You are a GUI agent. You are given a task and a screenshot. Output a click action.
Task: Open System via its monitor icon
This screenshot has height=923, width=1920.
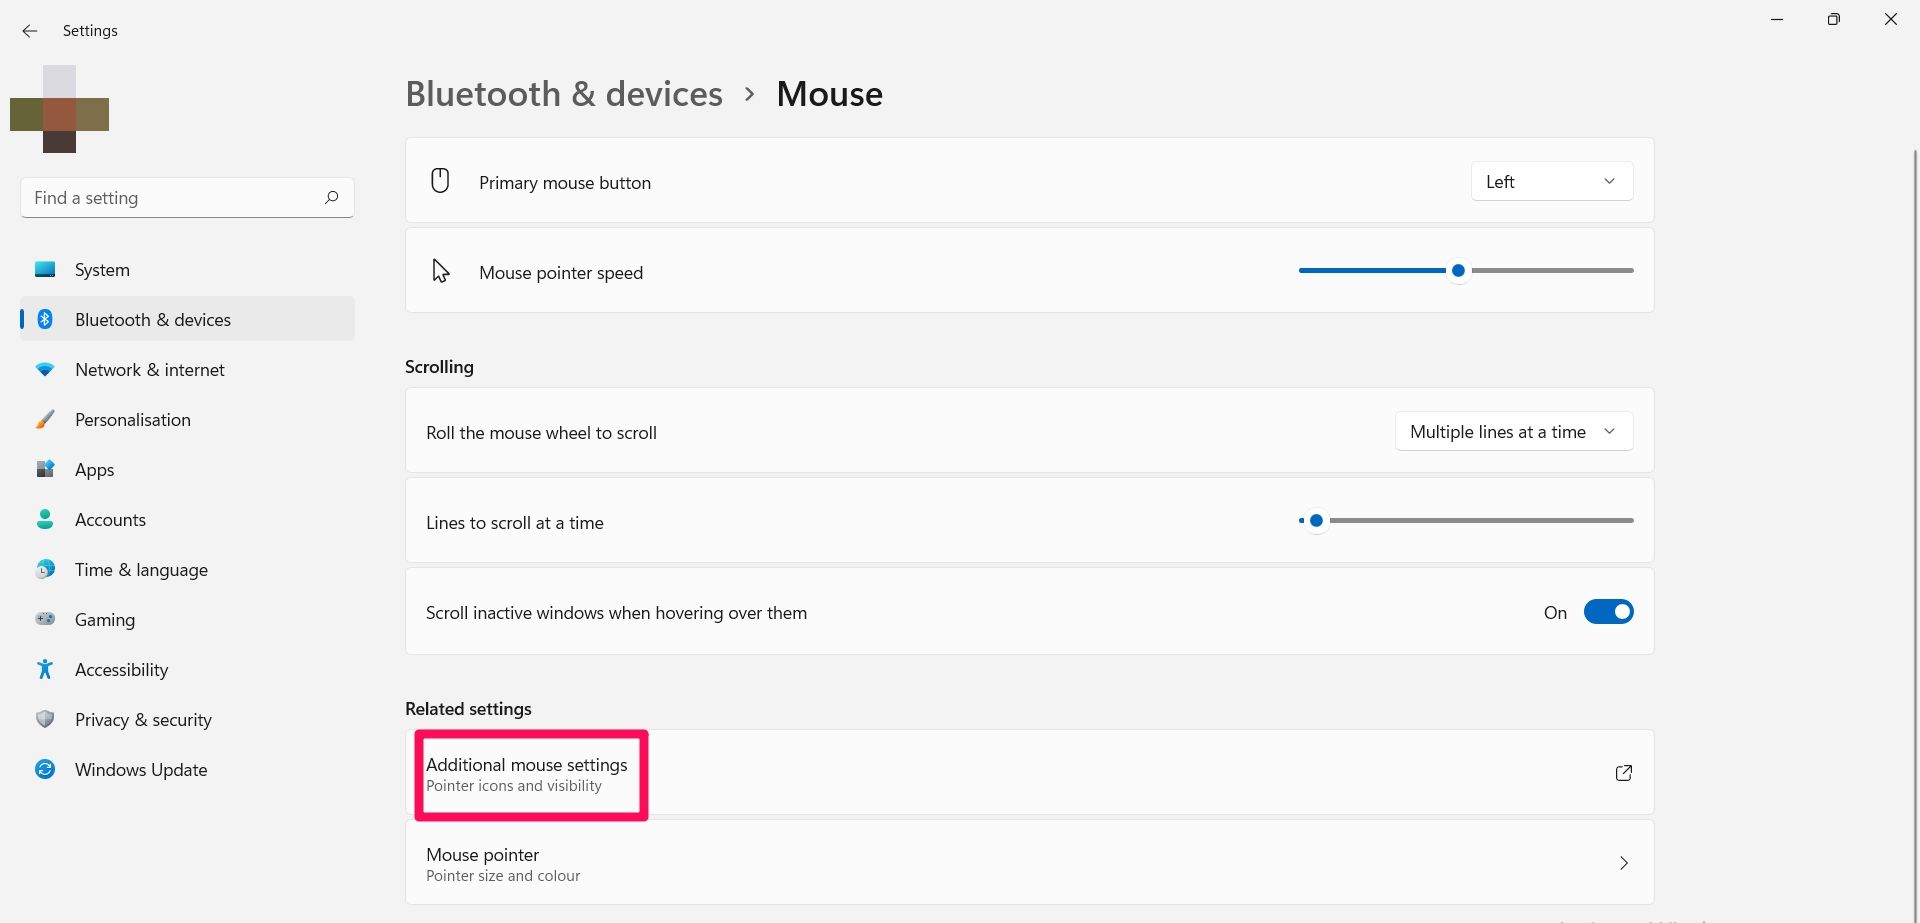click(45, 269)
